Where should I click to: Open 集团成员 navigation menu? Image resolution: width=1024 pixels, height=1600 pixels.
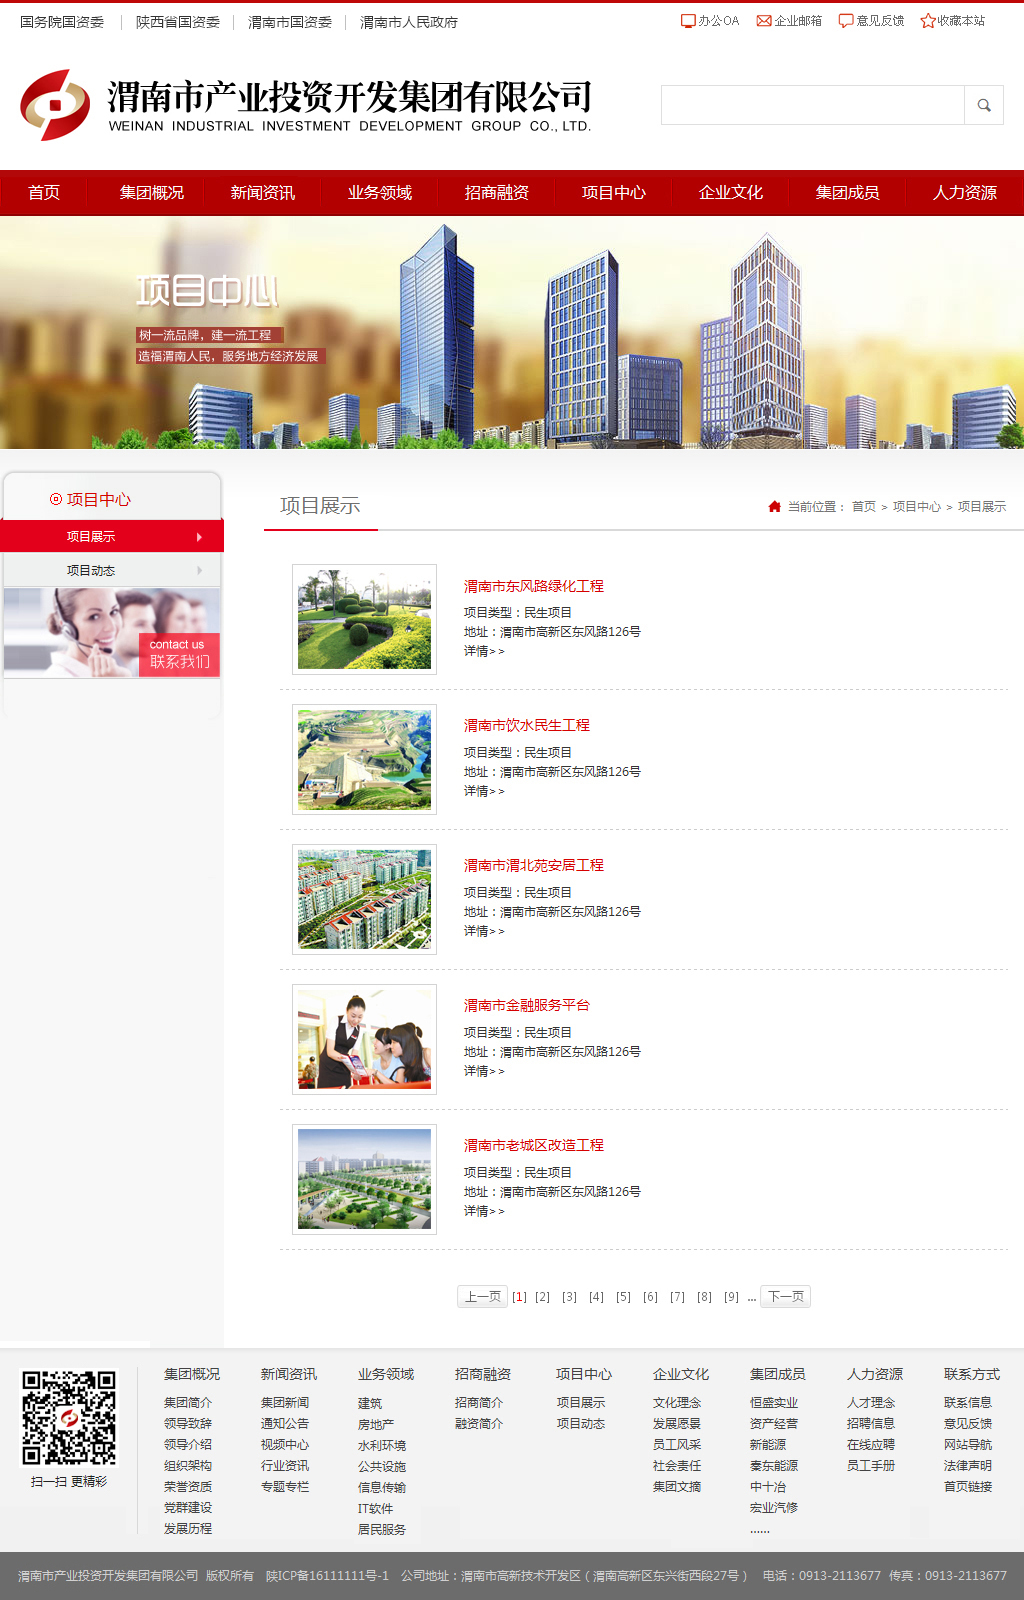(848, 193)
